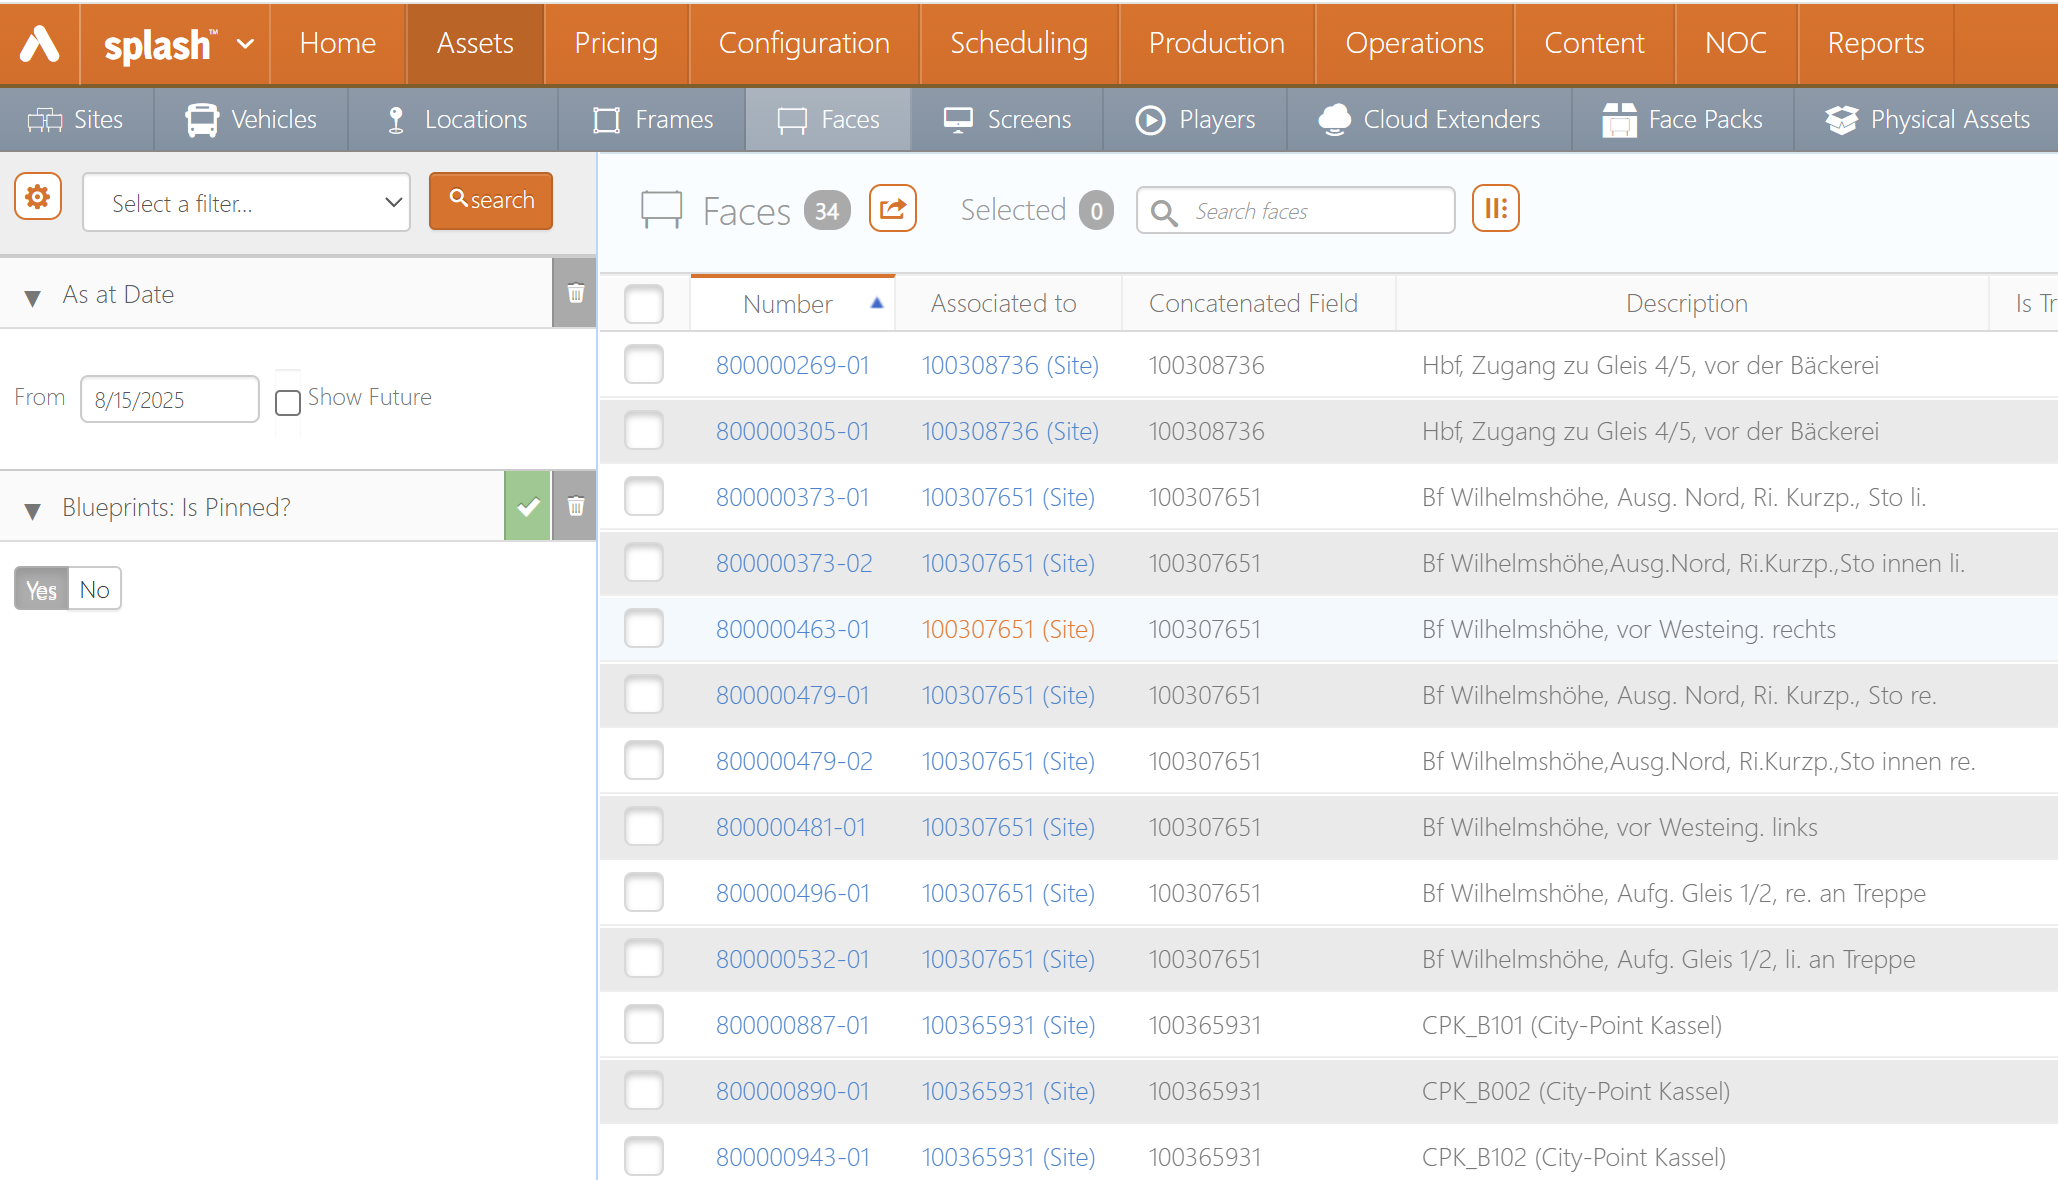Open the Operations menu

click(x=1414, y=43)
